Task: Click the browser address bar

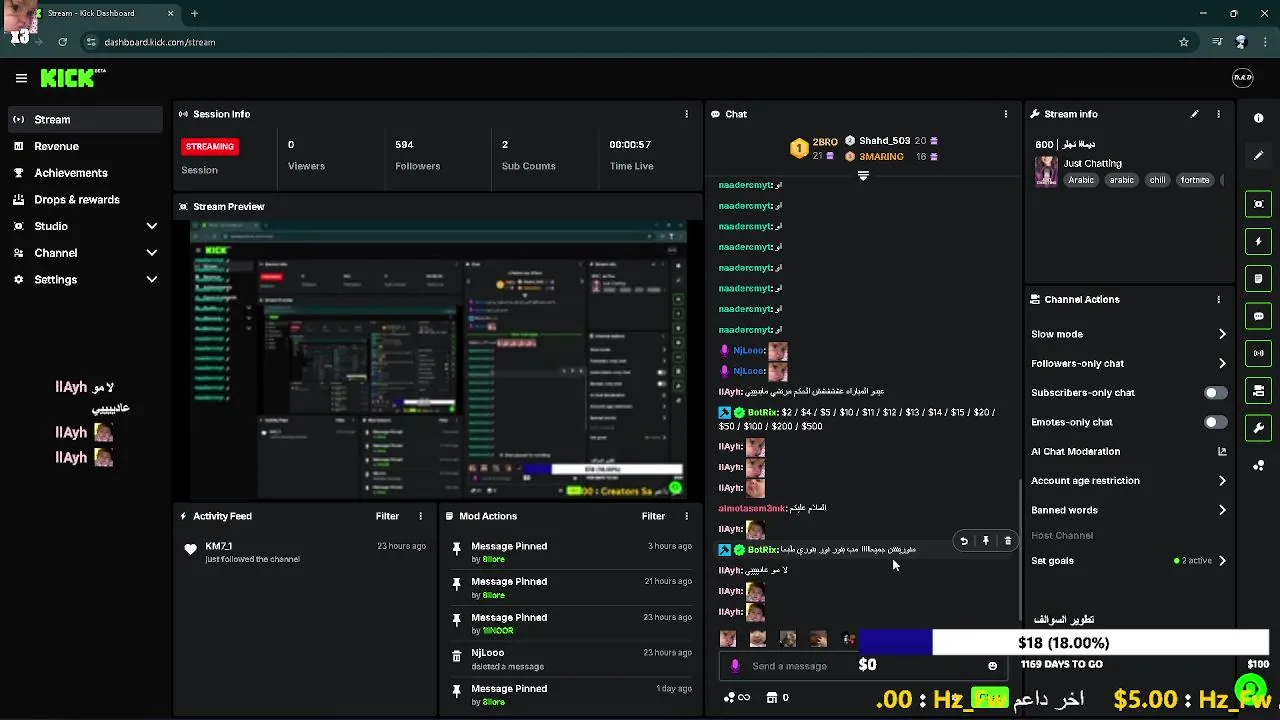Action: (630, 42)
